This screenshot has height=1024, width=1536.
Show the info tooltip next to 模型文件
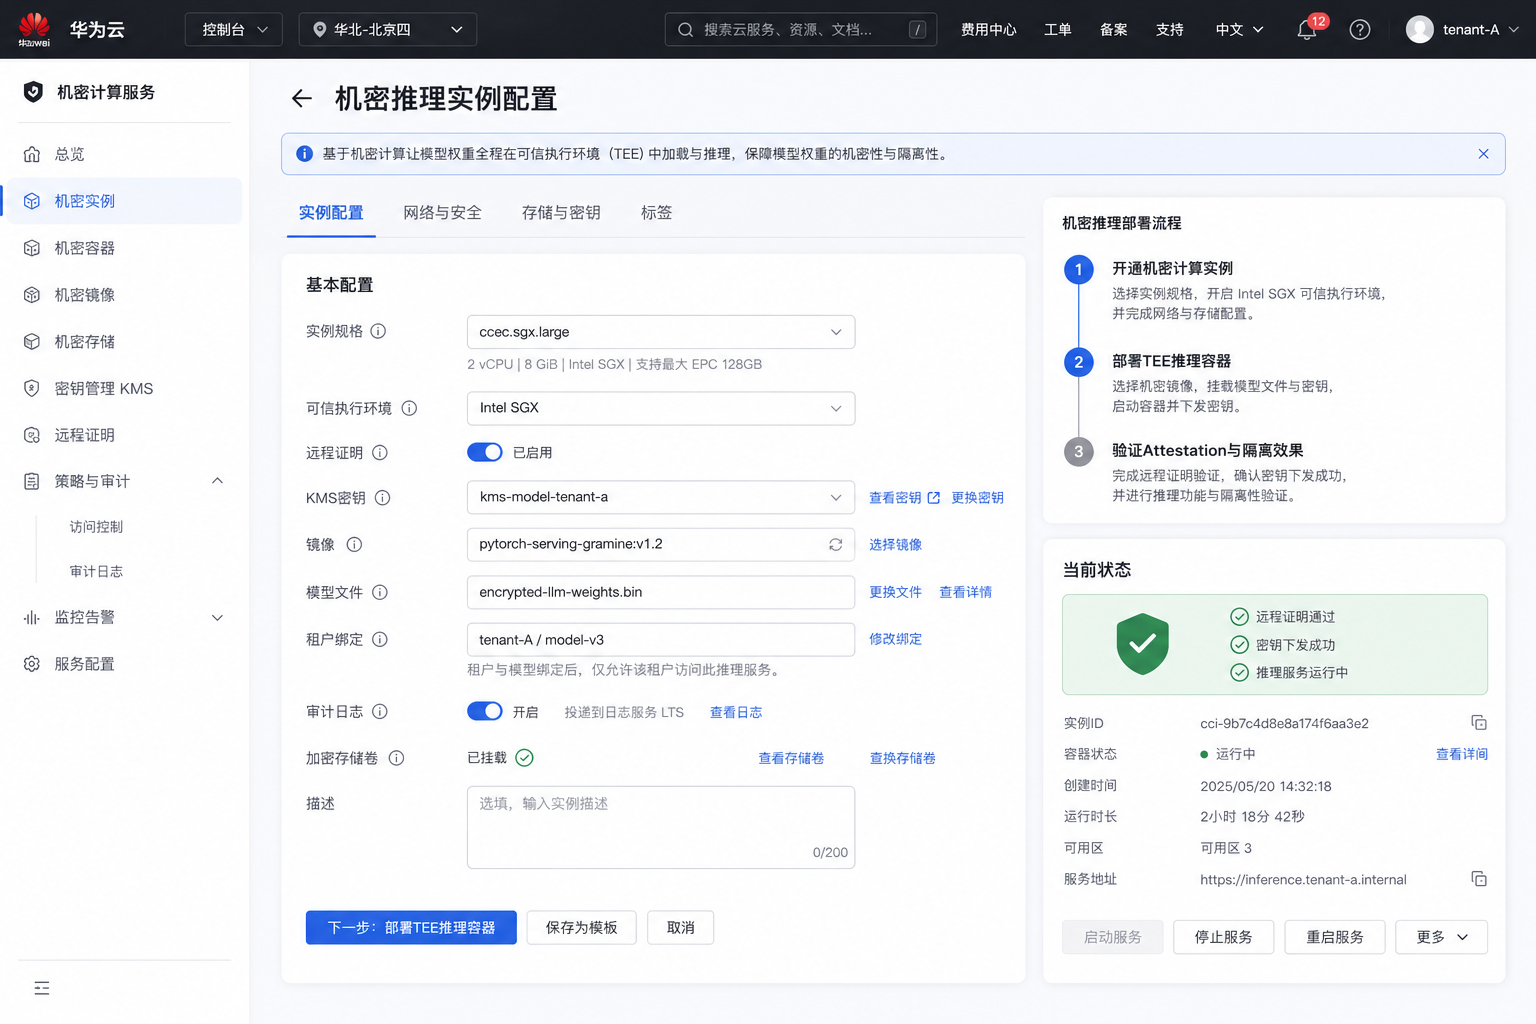pos(380,592)
